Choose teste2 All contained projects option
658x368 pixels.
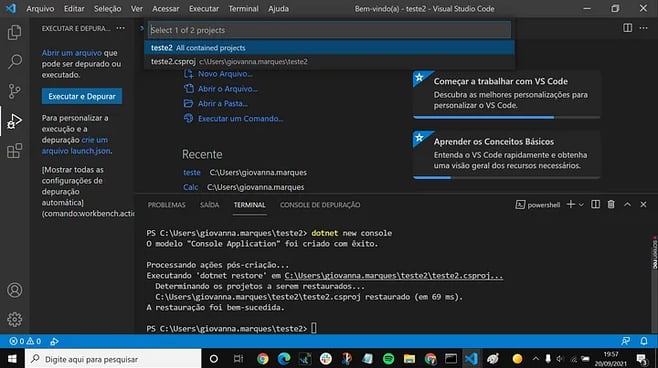pyautogui.click(x=329, y=47)
